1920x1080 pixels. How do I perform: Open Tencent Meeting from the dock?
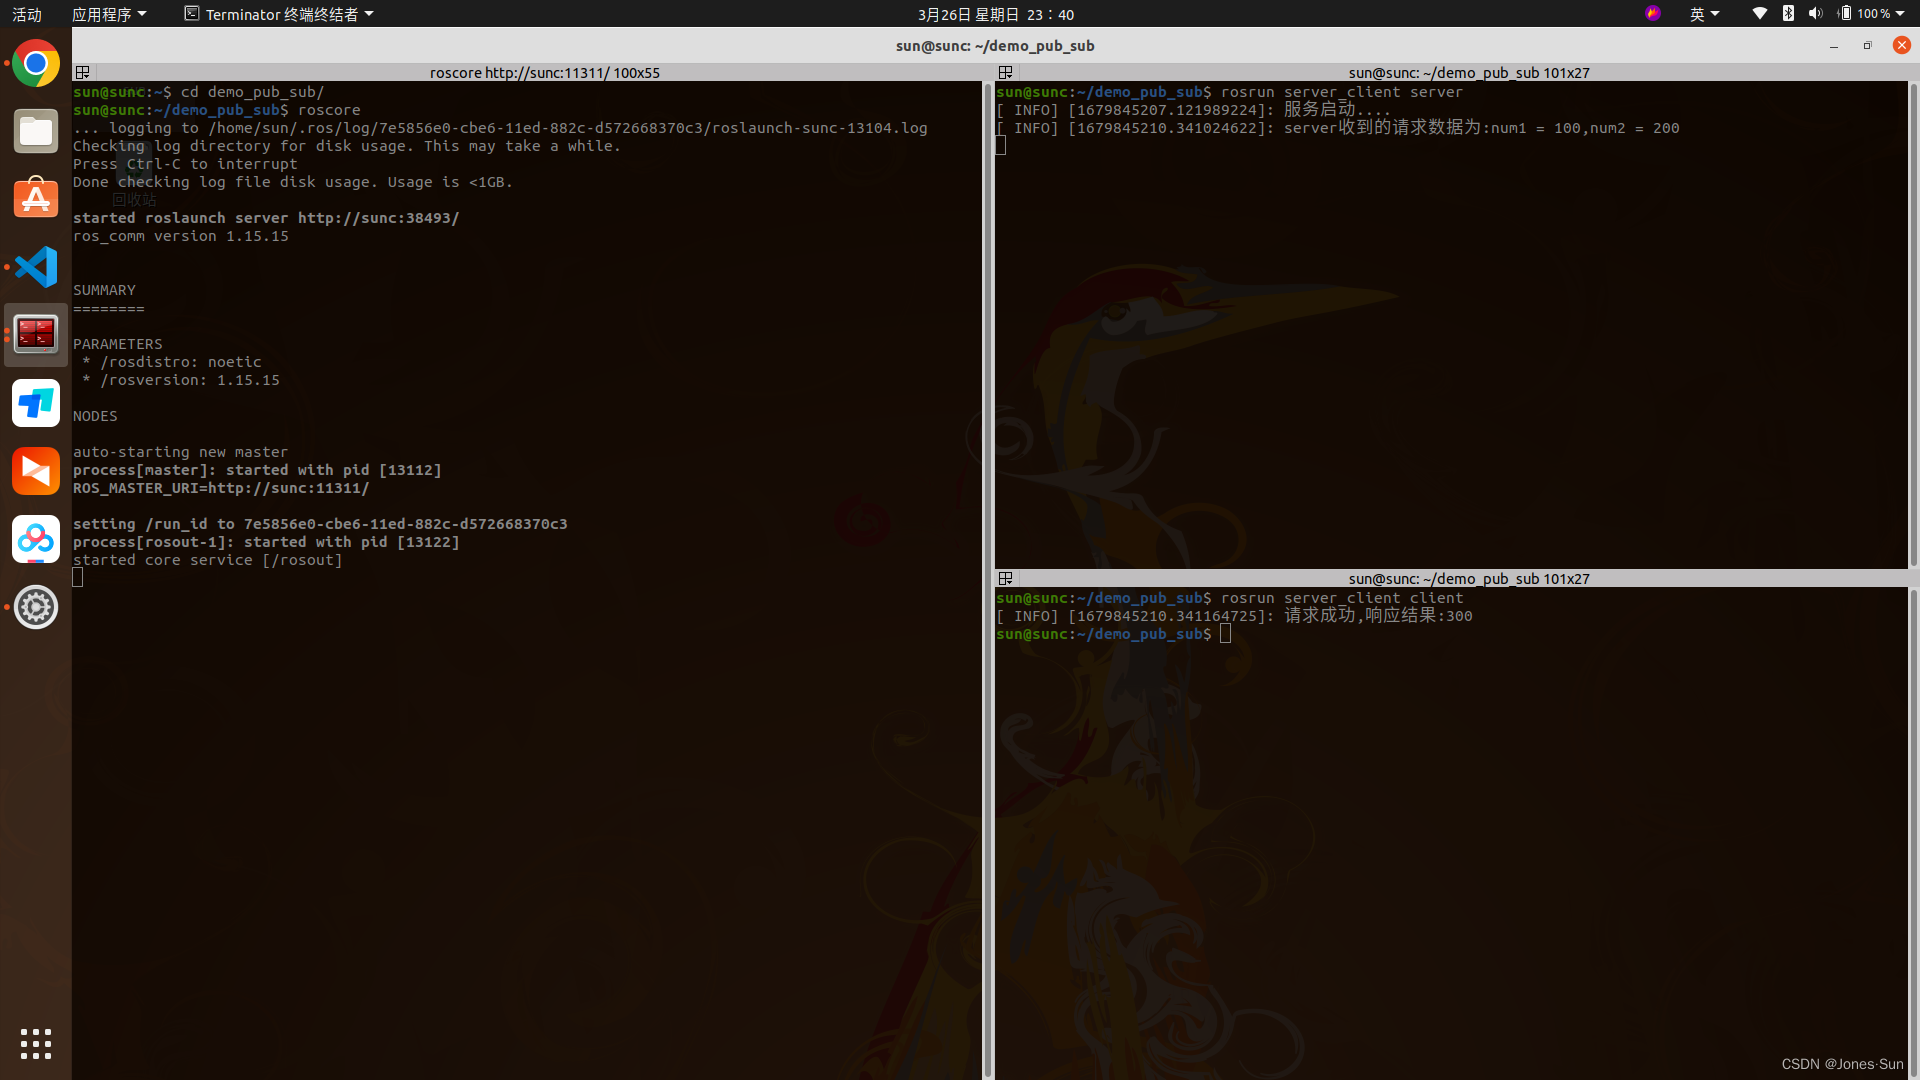point(36,403)
